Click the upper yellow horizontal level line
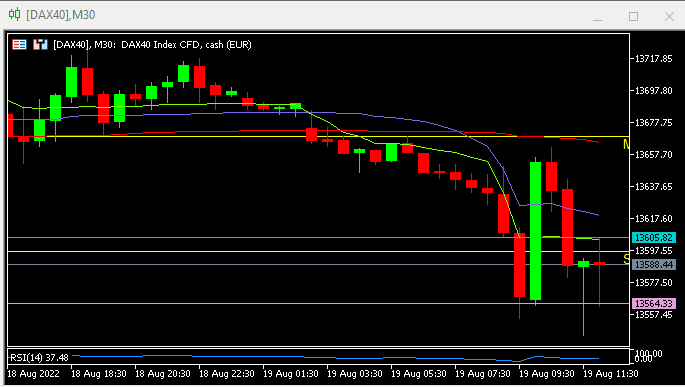This screenshot has height=387, width=685. pos(318,137)
